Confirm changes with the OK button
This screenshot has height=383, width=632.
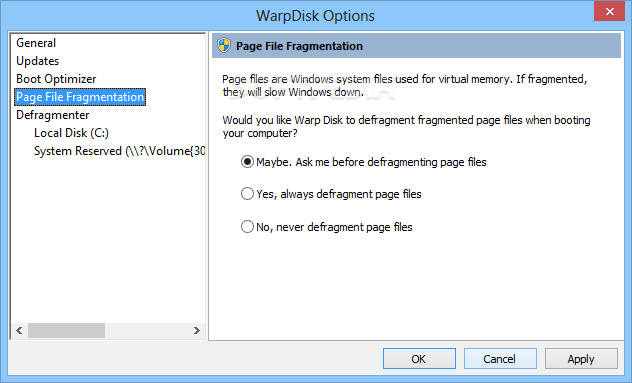(419, 358)
